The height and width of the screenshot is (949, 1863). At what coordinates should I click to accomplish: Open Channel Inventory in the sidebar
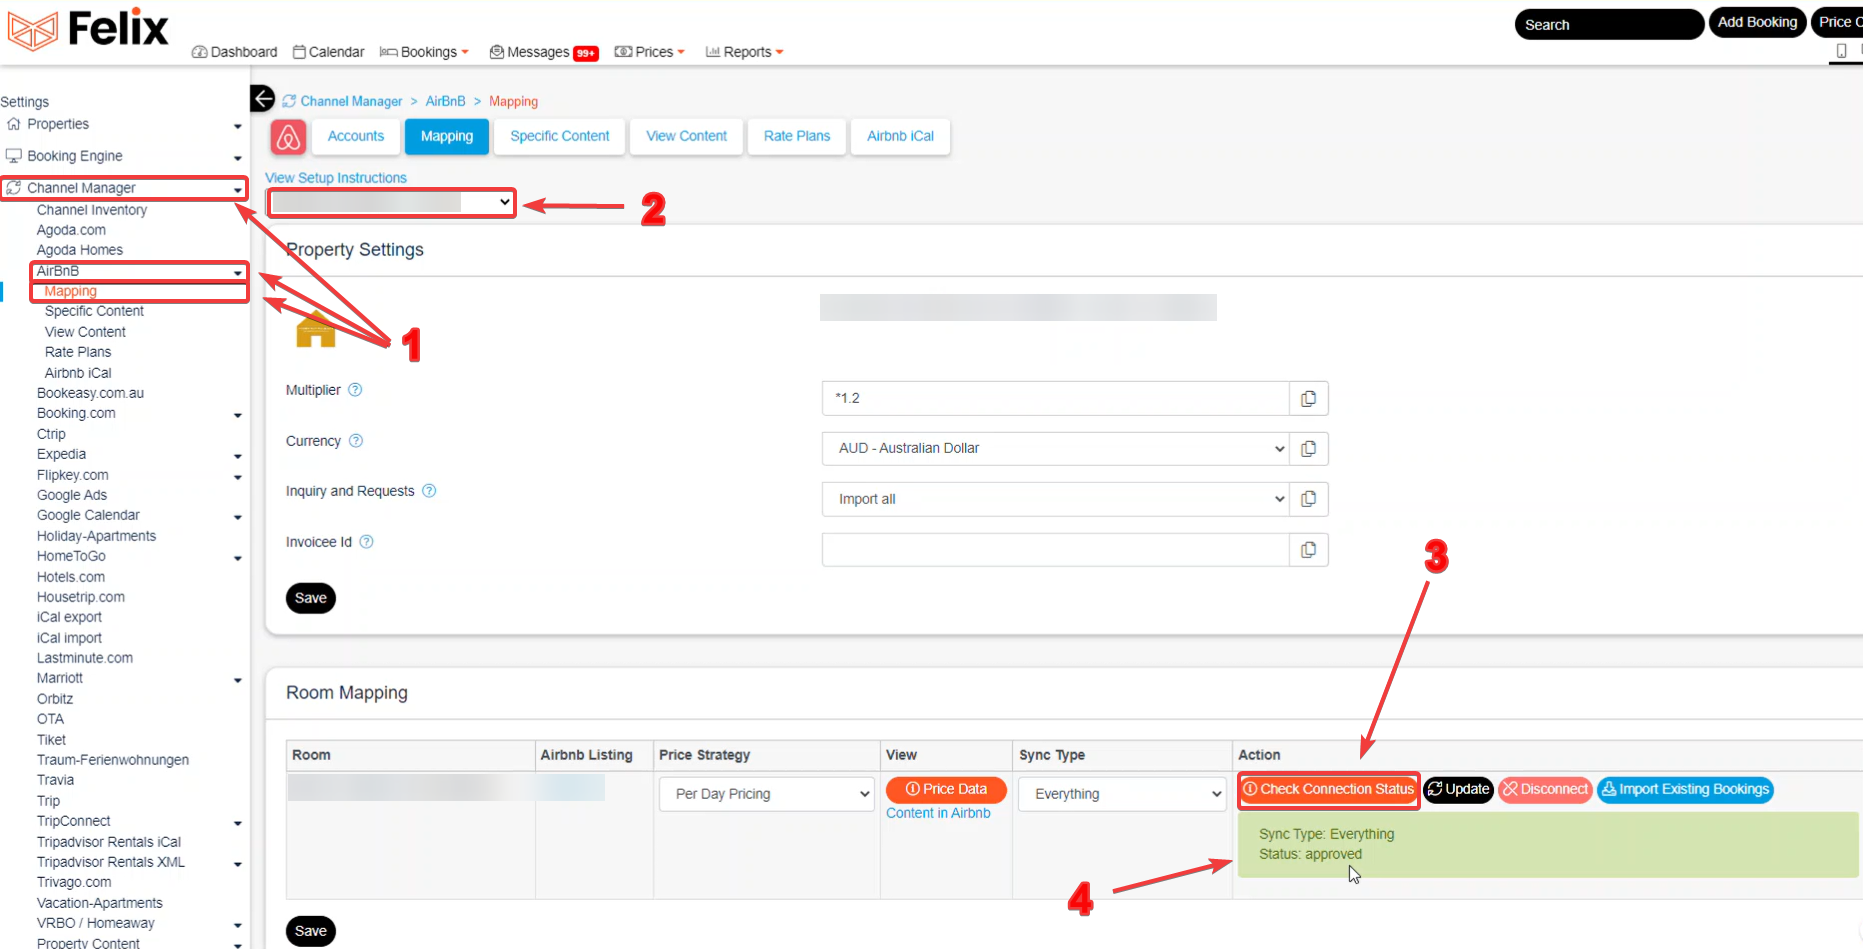92,210
